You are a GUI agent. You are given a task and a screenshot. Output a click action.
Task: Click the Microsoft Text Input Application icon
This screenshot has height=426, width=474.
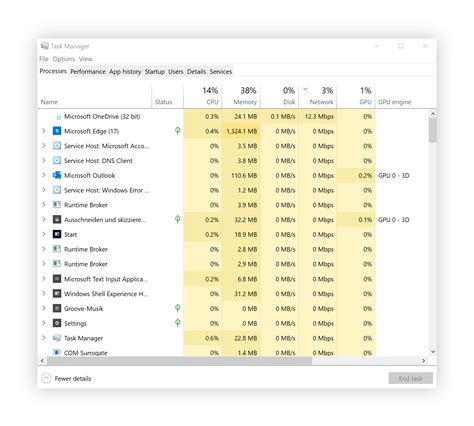coord(57,279)
